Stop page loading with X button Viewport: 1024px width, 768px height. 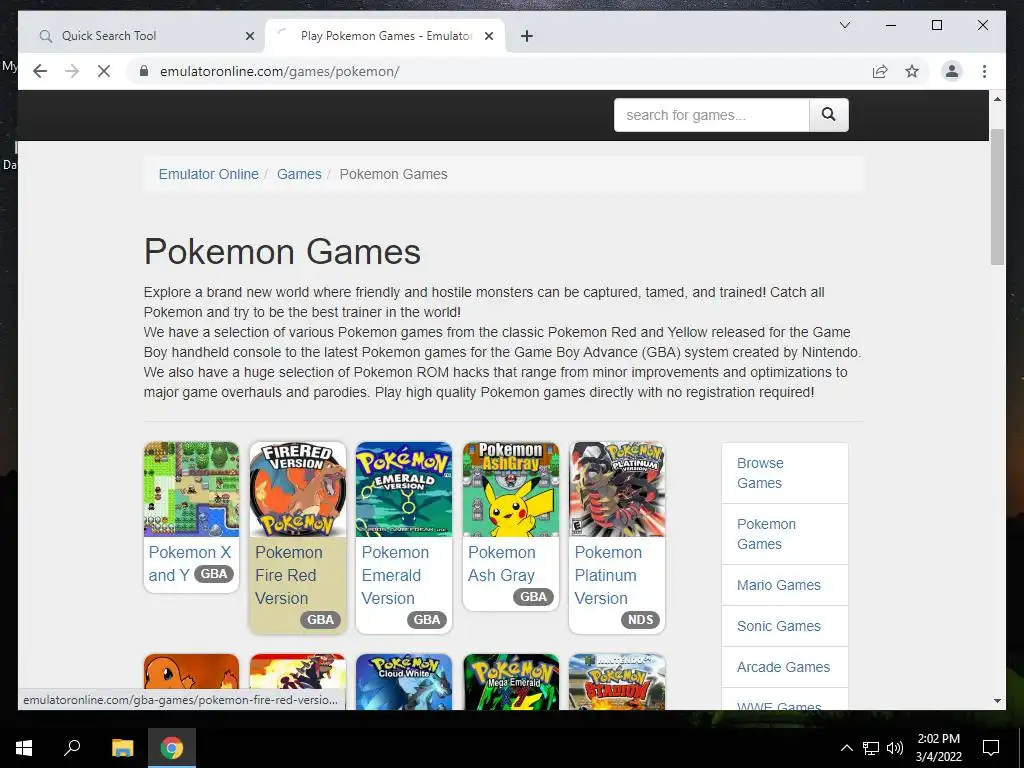(104, 71)
